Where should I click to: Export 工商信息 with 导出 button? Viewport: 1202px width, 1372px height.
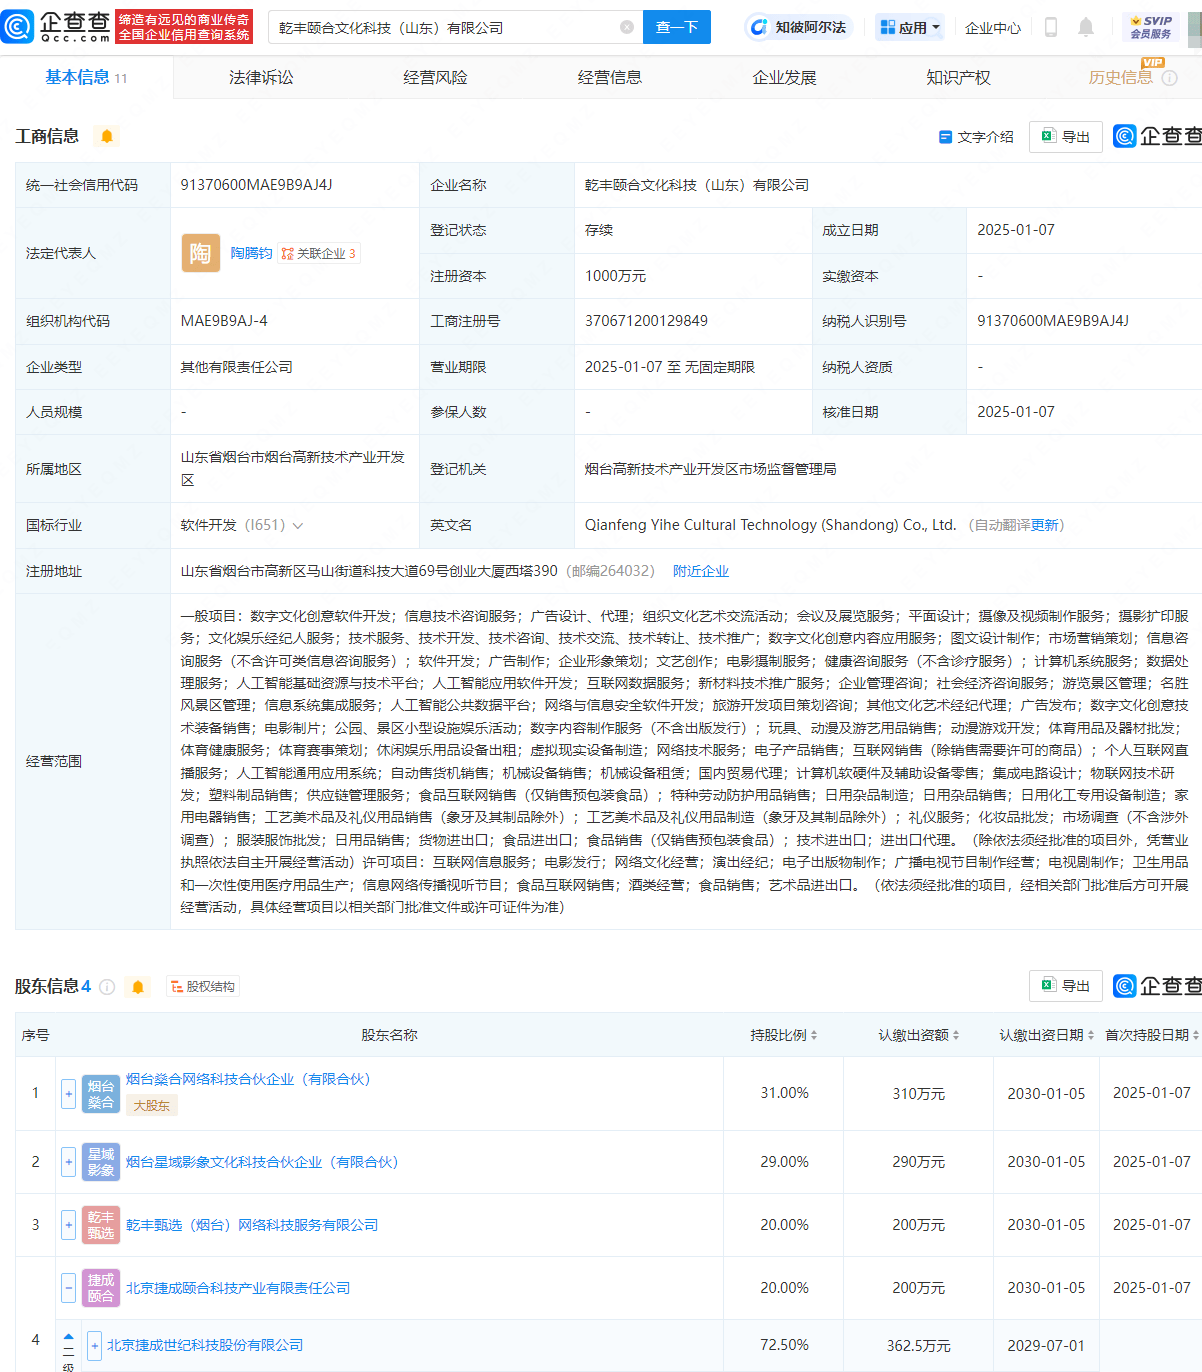[x=1066, y=137]
